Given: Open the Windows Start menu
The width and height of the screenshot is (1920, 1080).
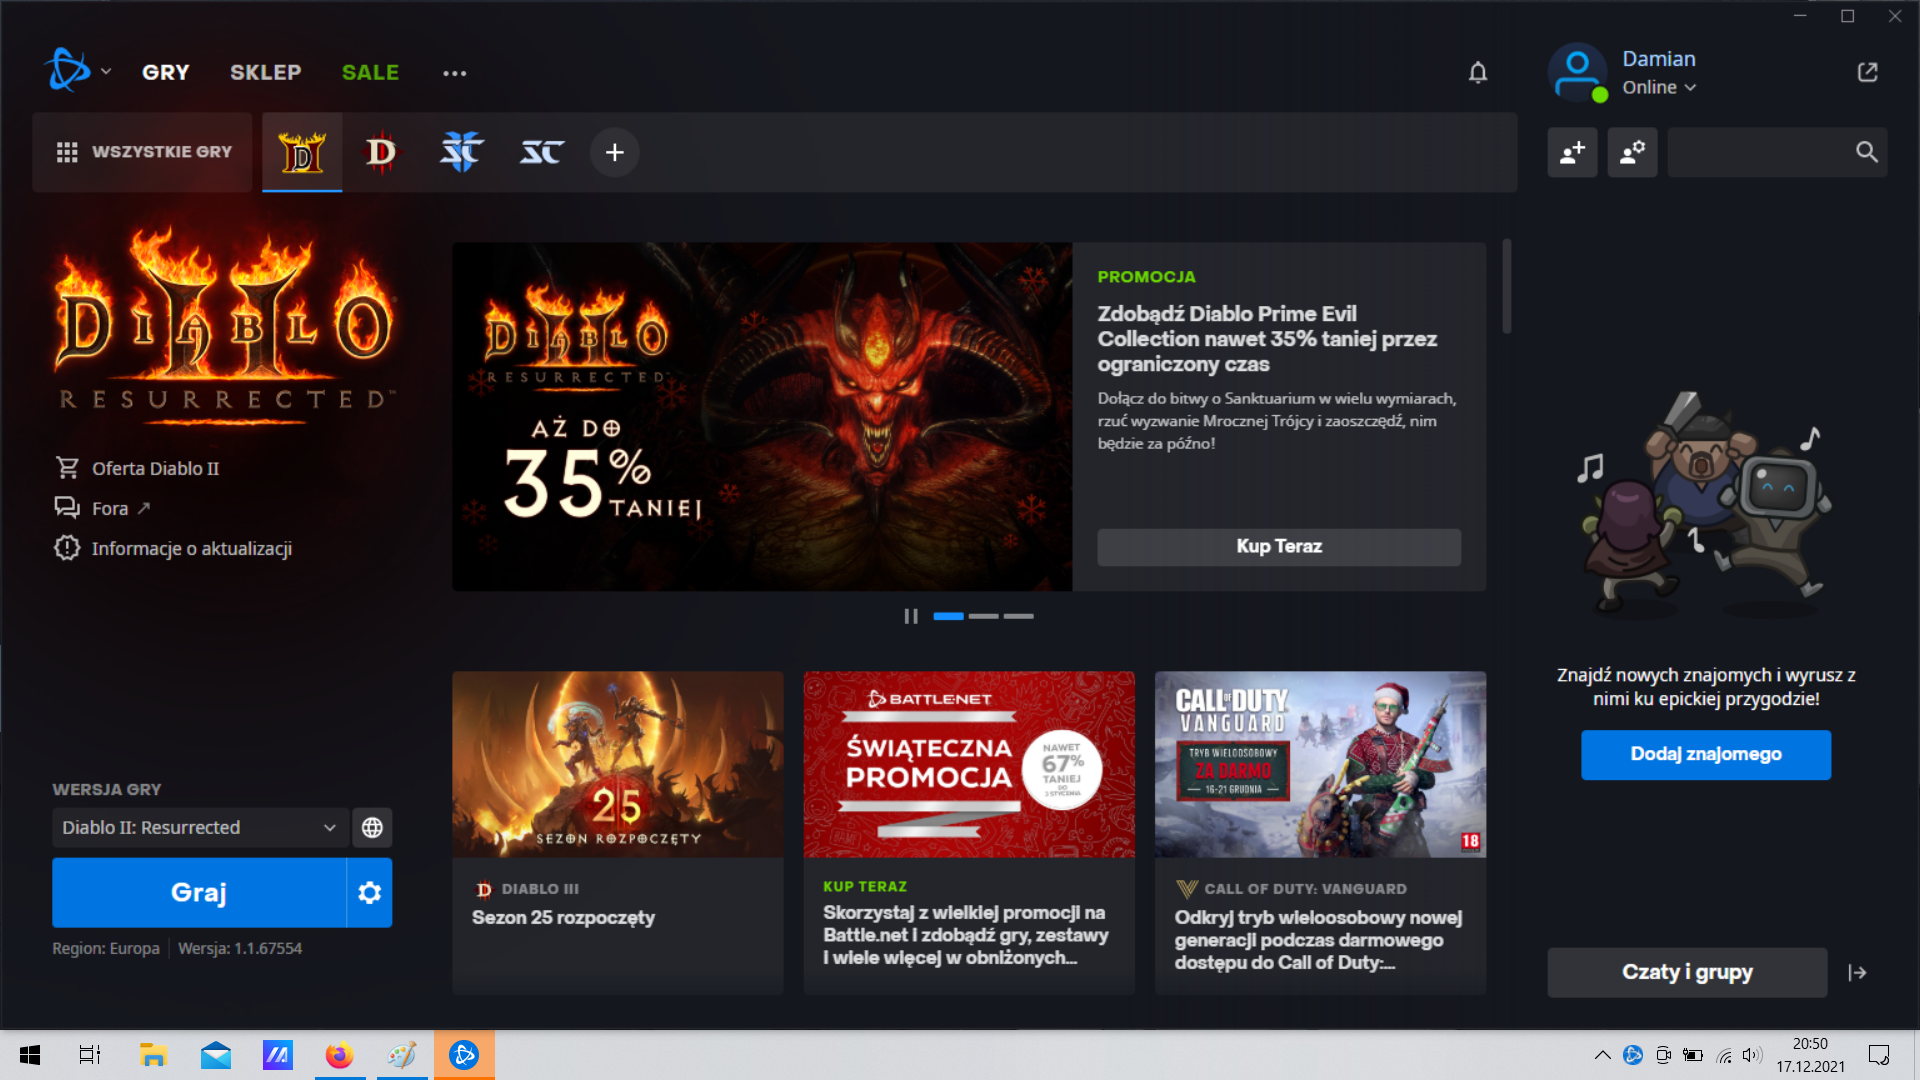Looking at the screenshot, I should pos(30,1055).
